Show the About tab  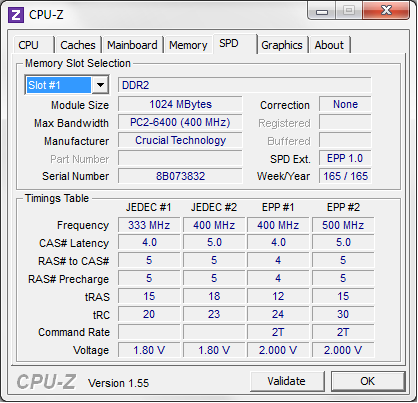coord(329,45)
